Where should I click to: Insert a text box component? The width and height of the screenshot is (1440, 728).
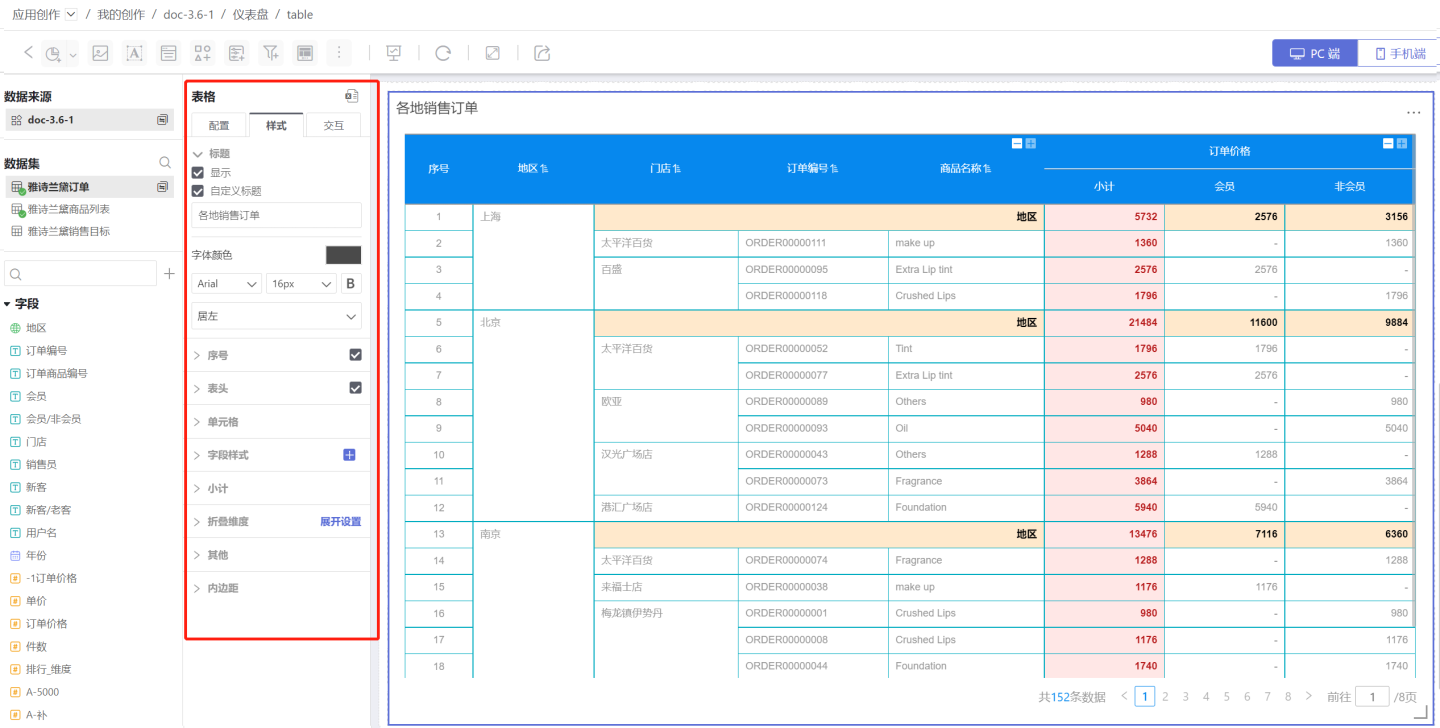tap(134, 53)
